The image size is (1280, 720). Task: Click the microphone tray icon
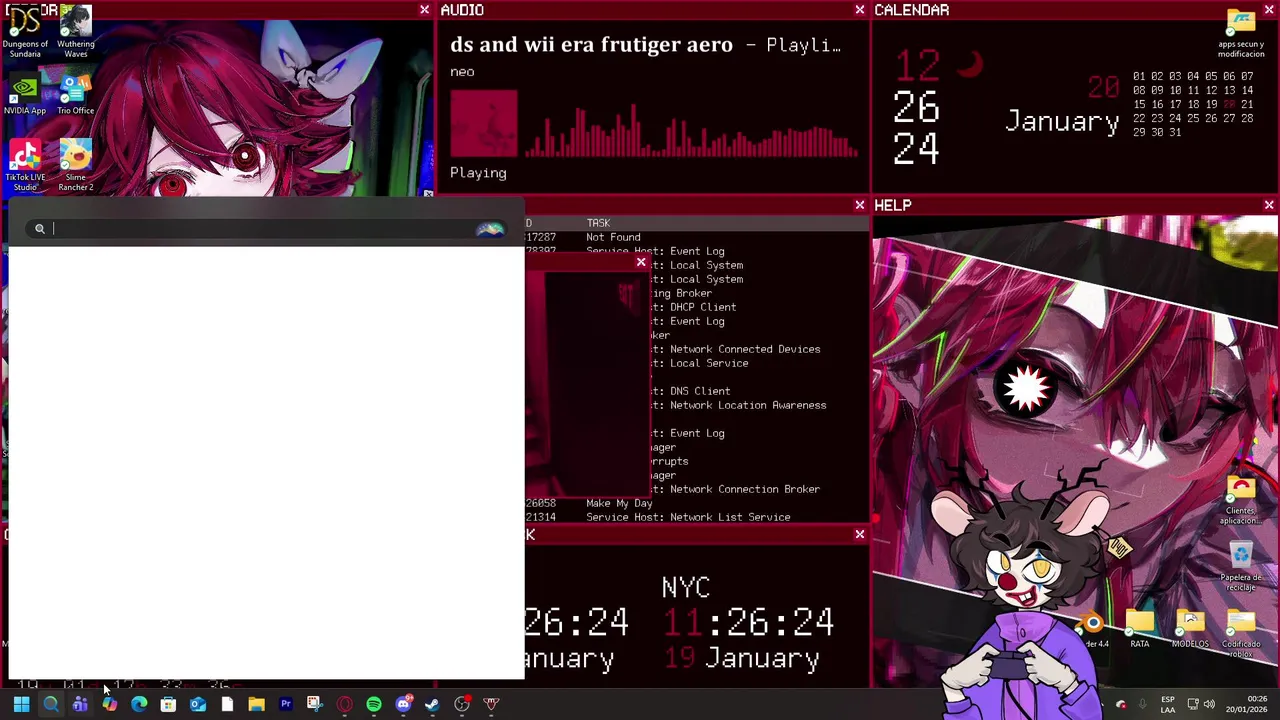click(1143, 705)
